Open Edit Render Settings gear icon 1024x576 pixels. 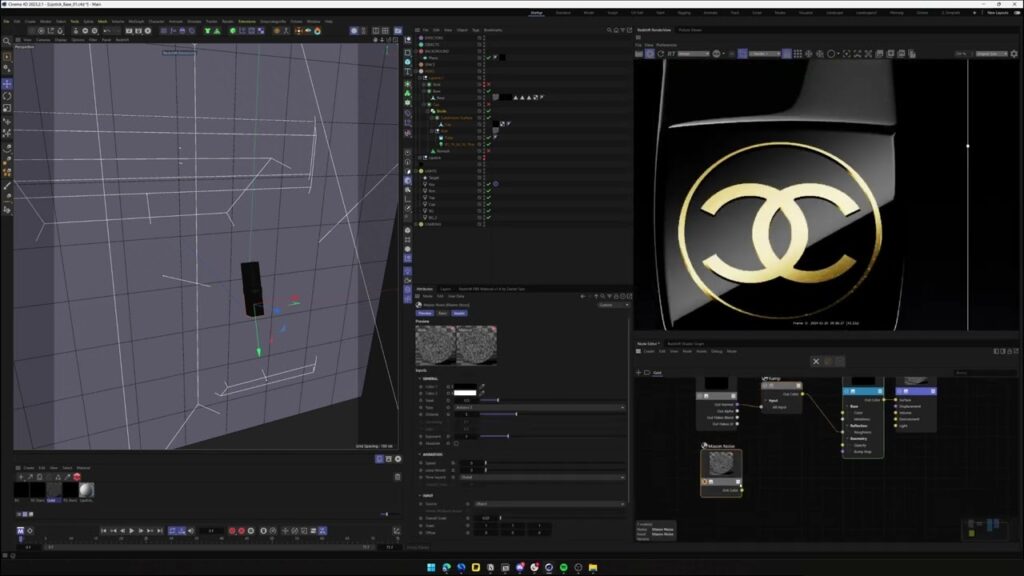coord(148,31)
